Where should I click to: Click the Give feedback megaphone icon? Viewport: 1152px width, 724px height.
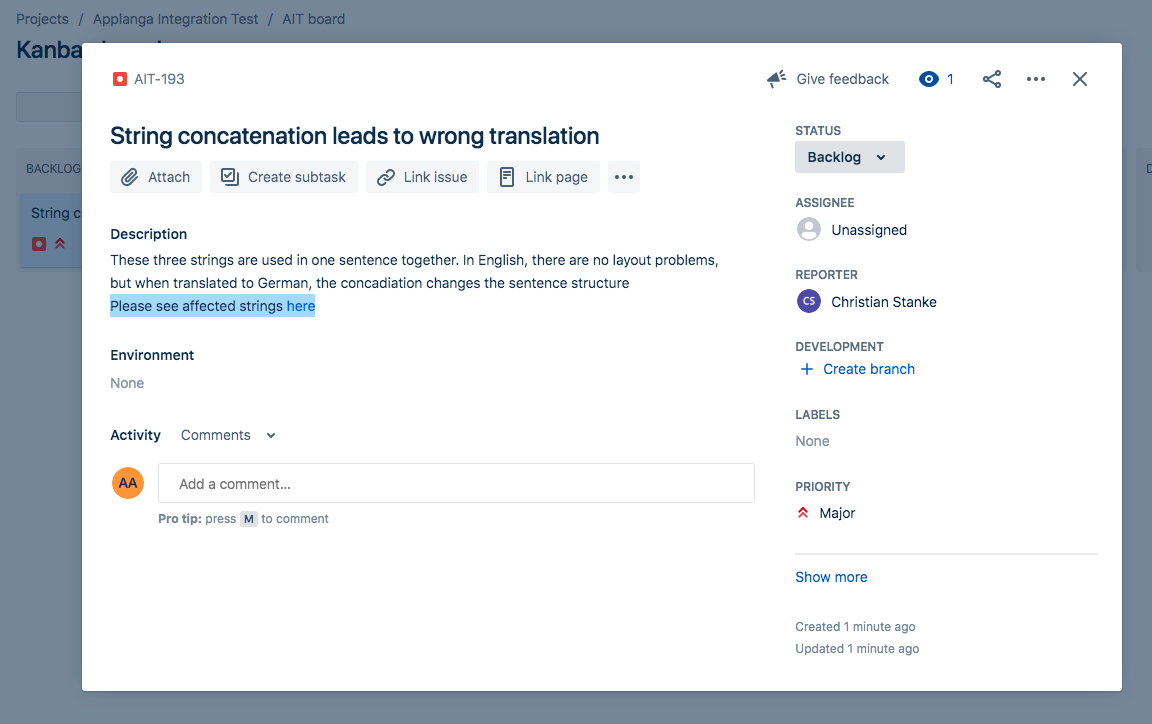(x=777, y=79)
